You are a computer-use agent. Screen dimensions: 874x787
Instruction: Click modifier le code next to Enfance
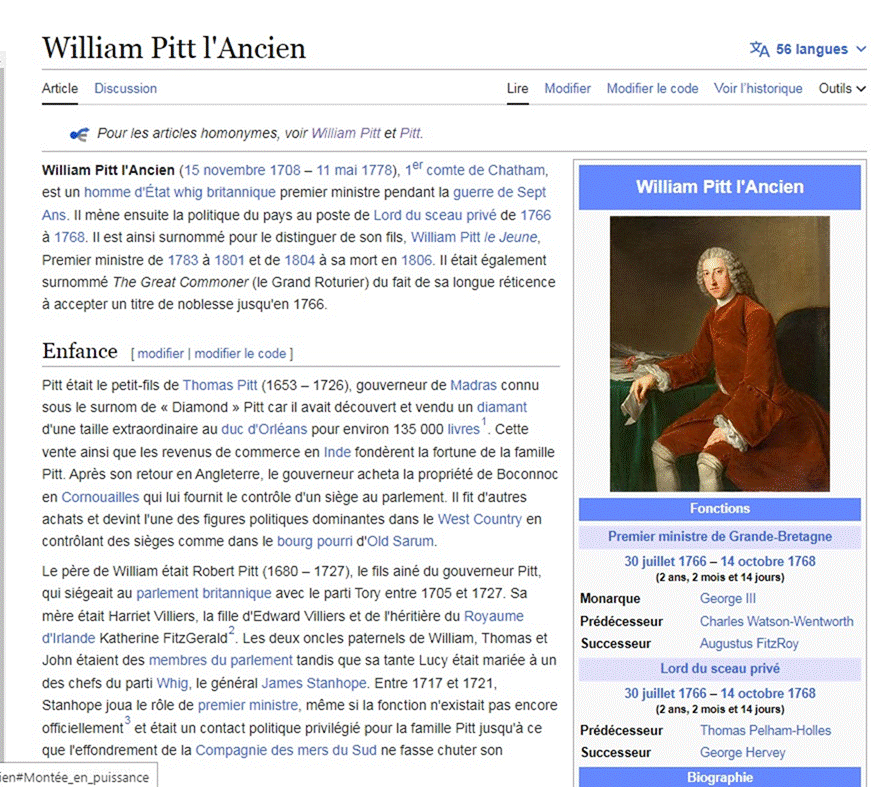[x=240, y=354]
